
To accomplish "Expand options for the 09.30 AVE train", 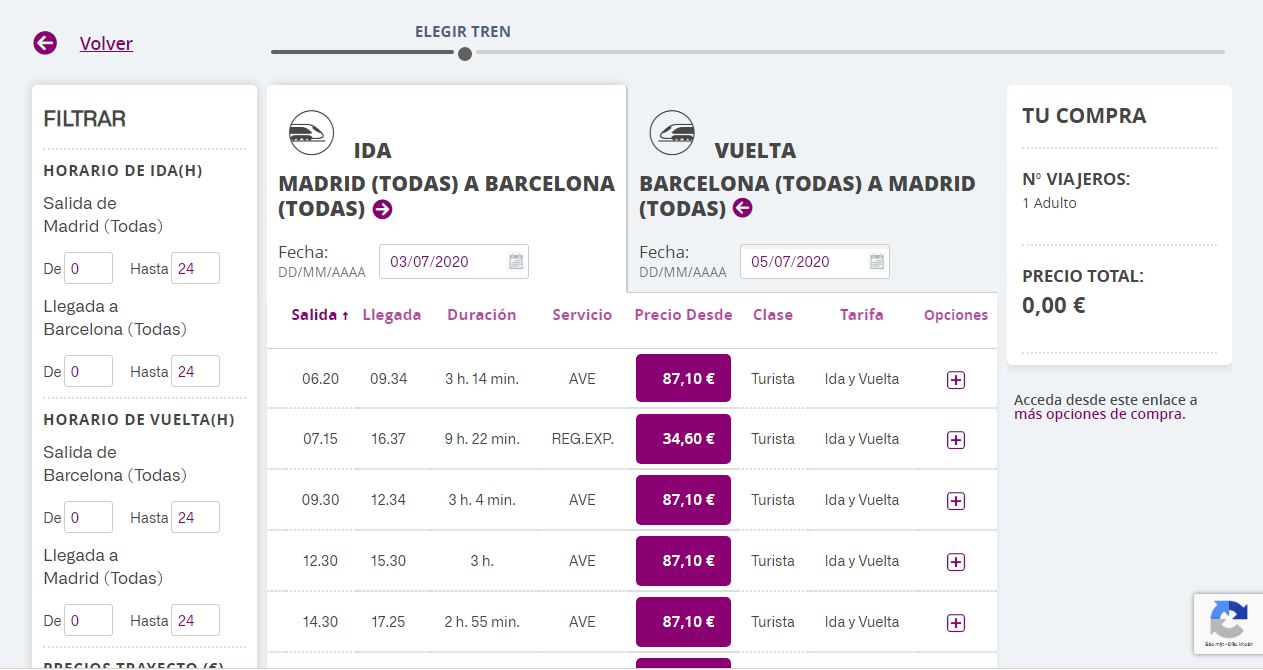I will pyautogui.click(x=955, y=501).
